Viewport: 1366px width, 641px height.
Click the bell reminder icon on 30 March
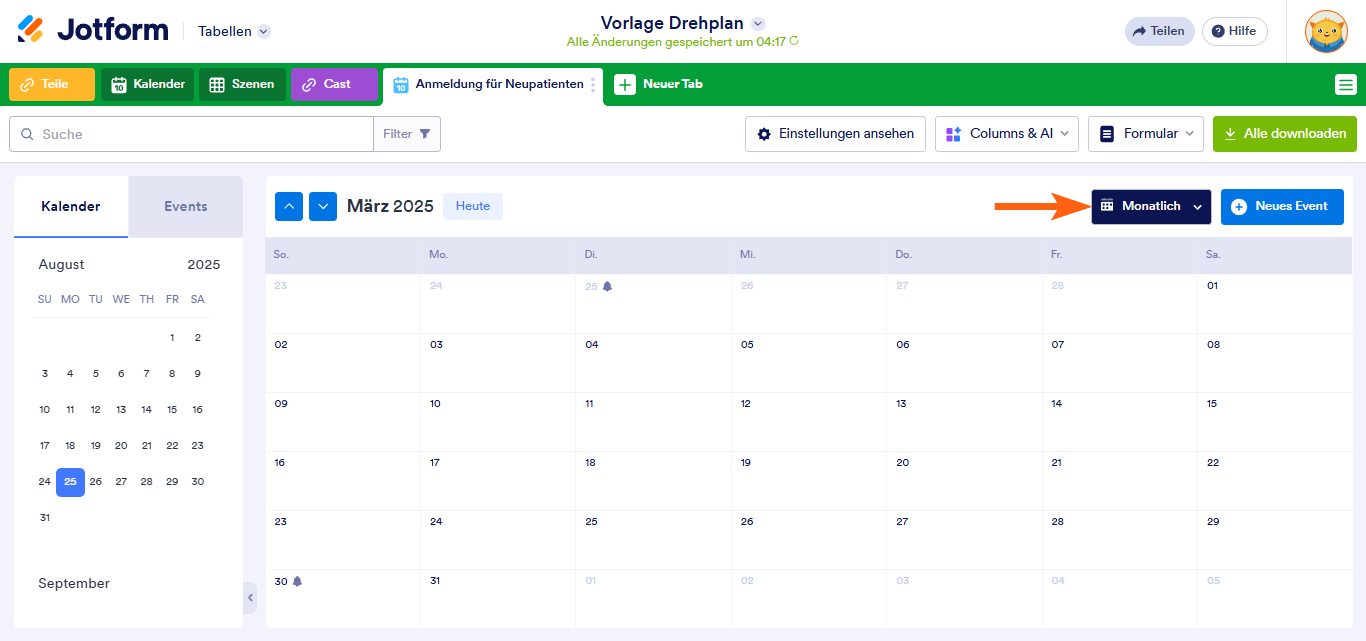tap(297, 581)
